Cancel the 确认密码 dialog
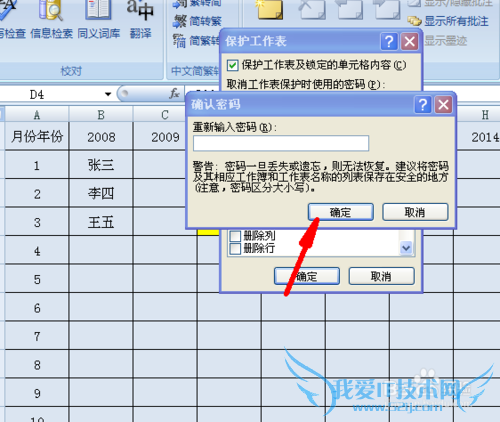Screen dimensions: 500x422 point(415,212)
